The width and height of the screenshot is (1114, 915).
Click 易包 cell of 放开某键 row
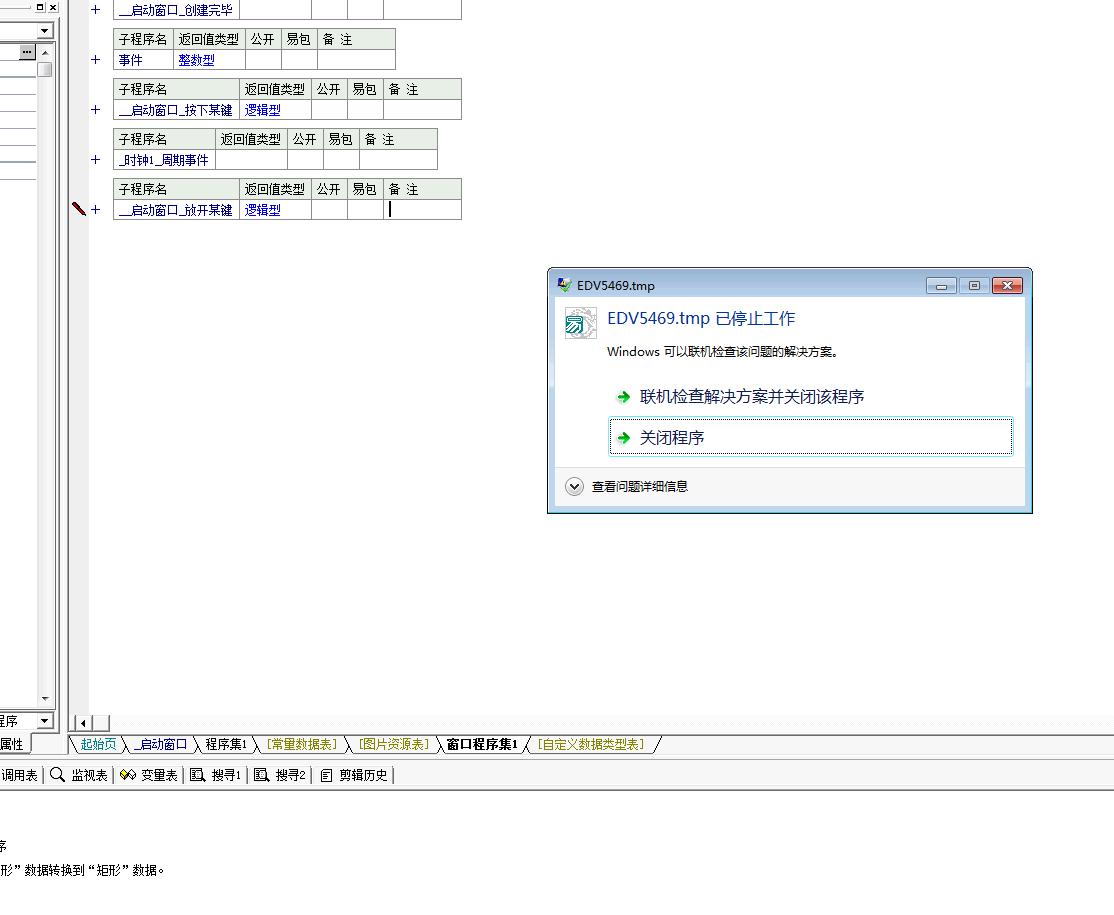pos(365,210)
